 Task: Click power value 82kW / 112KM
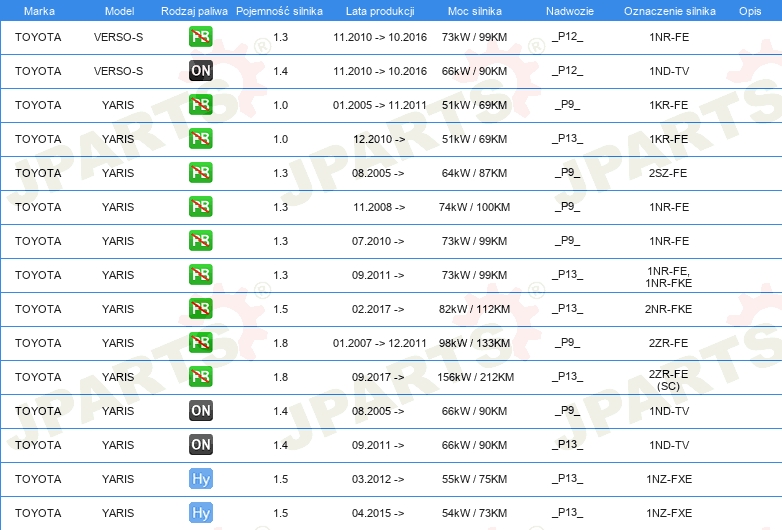click(474, 309)
